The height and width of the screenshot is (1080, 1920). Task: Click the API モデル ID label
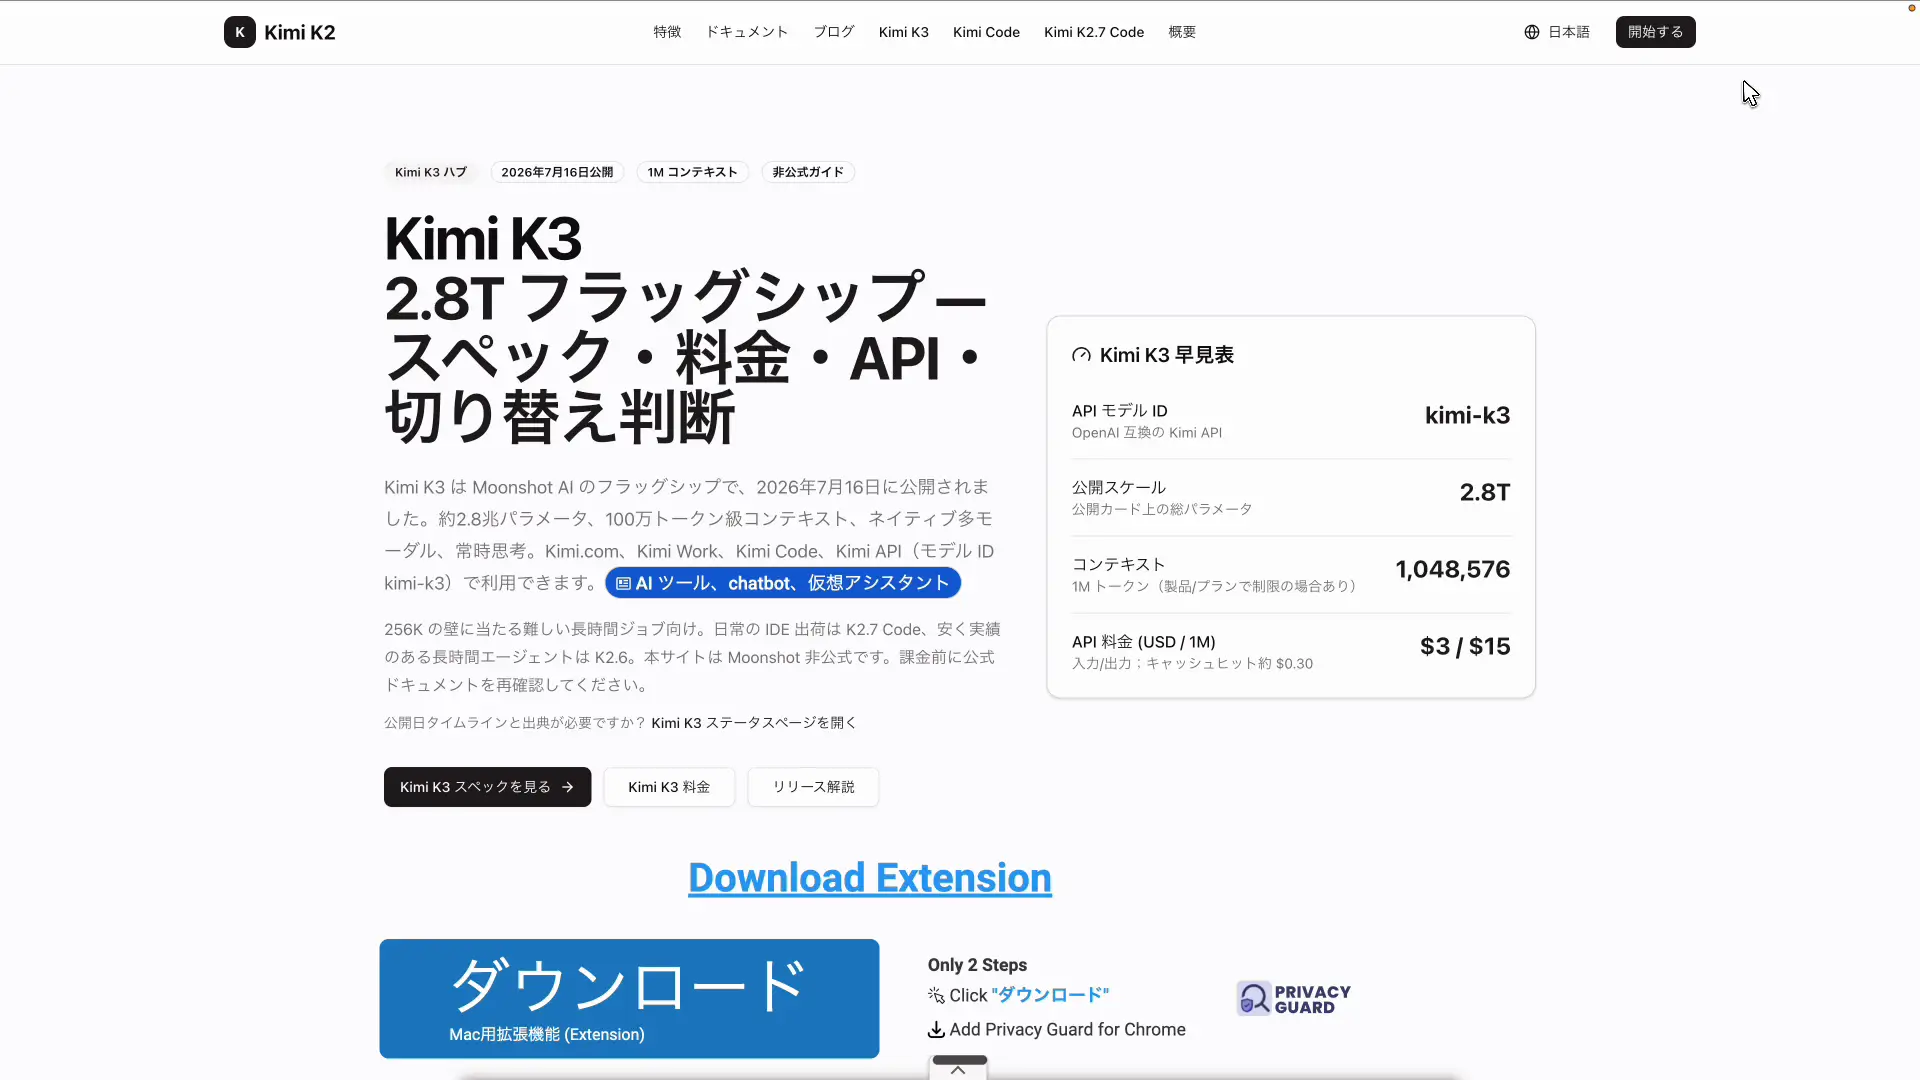point(1120,411)
